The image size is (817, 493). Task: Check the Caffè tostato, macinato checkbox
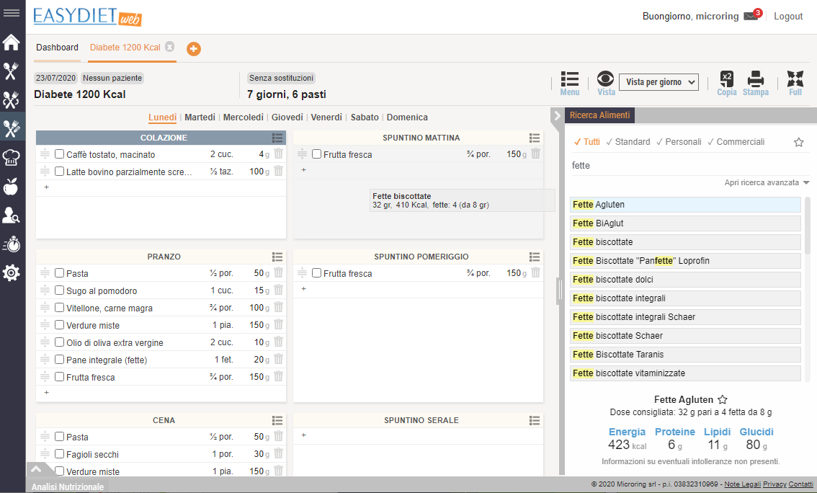tap(60, 155)
